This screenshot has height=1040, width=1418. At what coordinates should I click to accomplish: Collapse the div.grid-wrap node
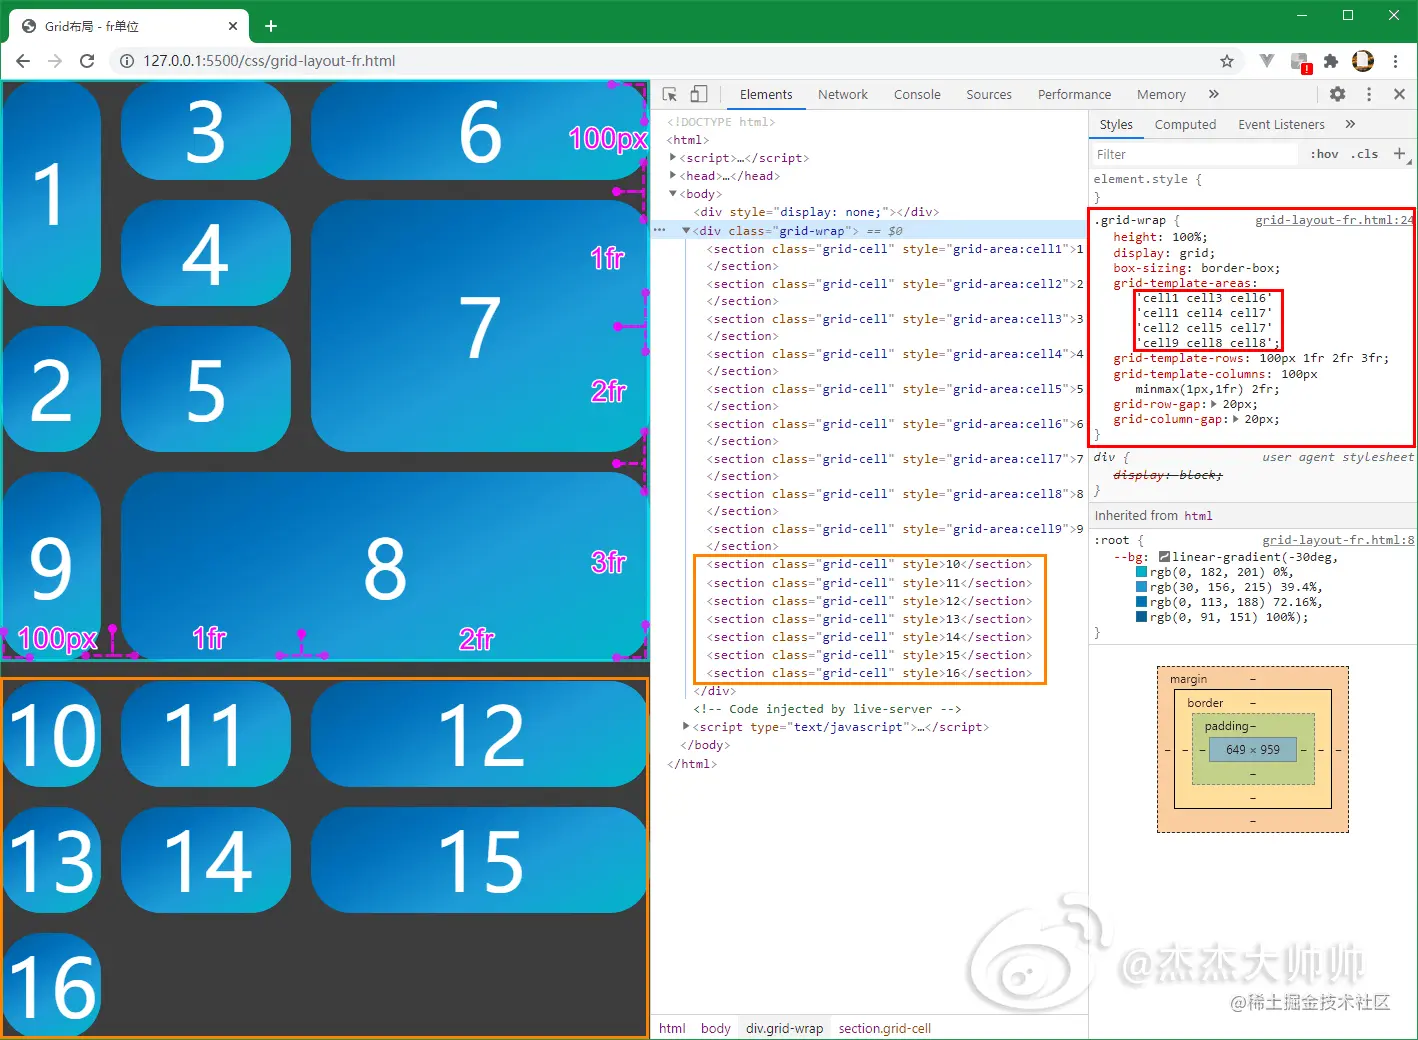click(687, 230)
